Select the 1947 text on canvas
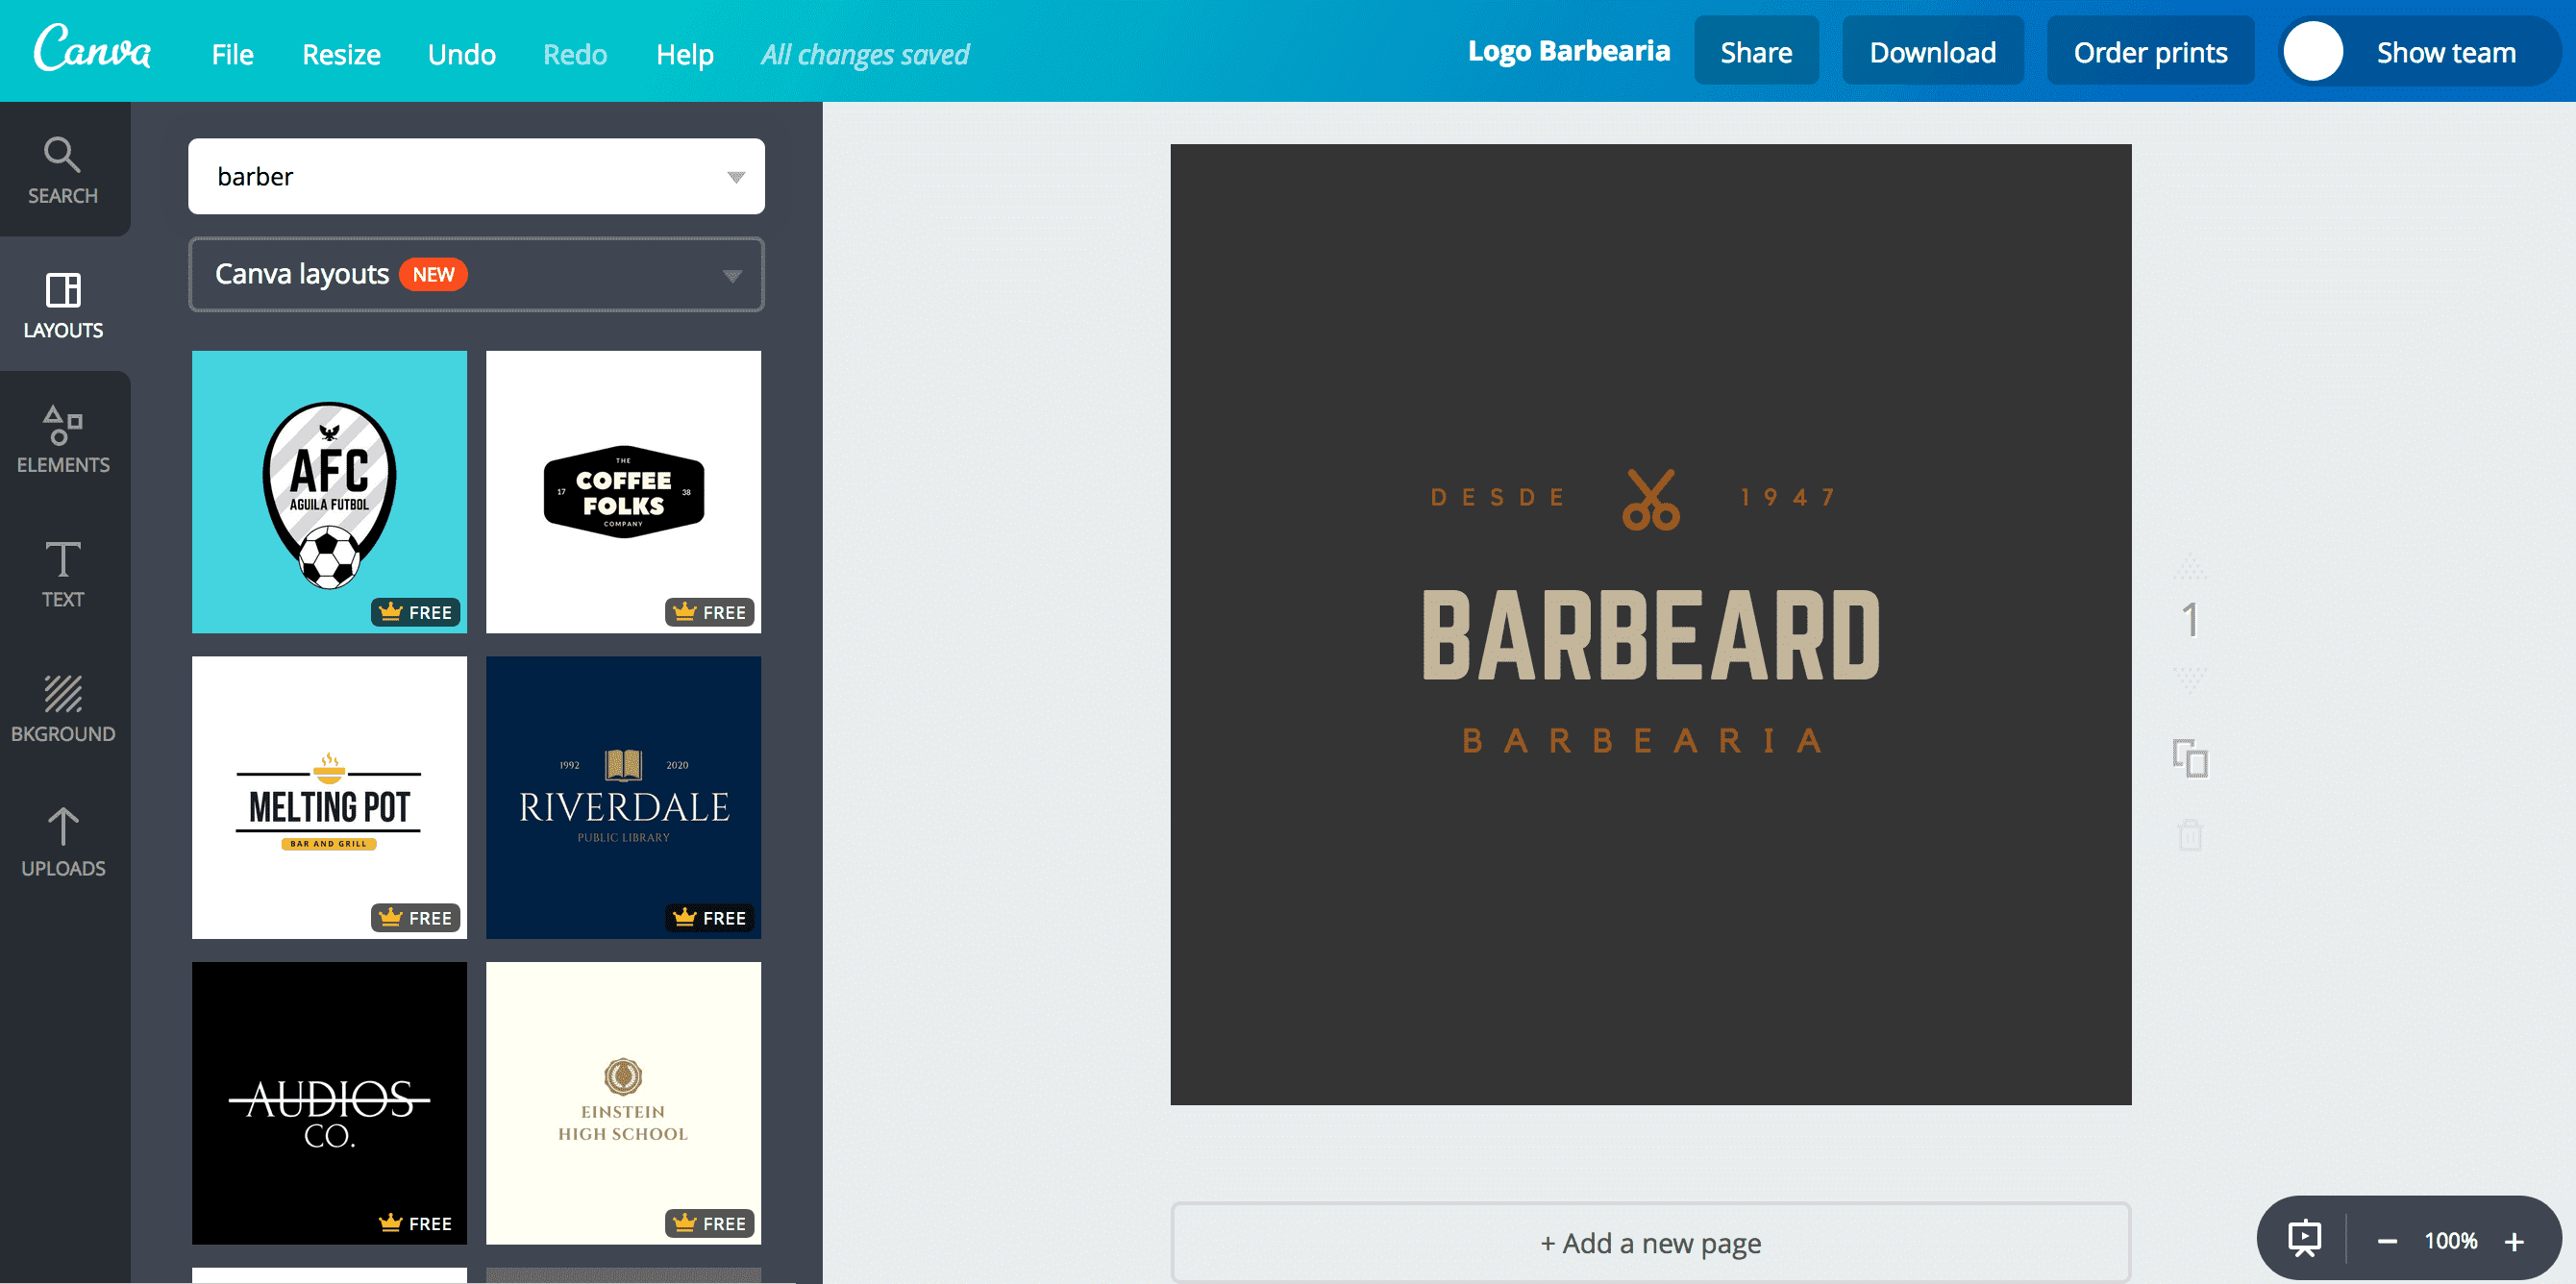This screenshot has width=2576, height=1284. pyautogui.click(x=1788, y=497)
